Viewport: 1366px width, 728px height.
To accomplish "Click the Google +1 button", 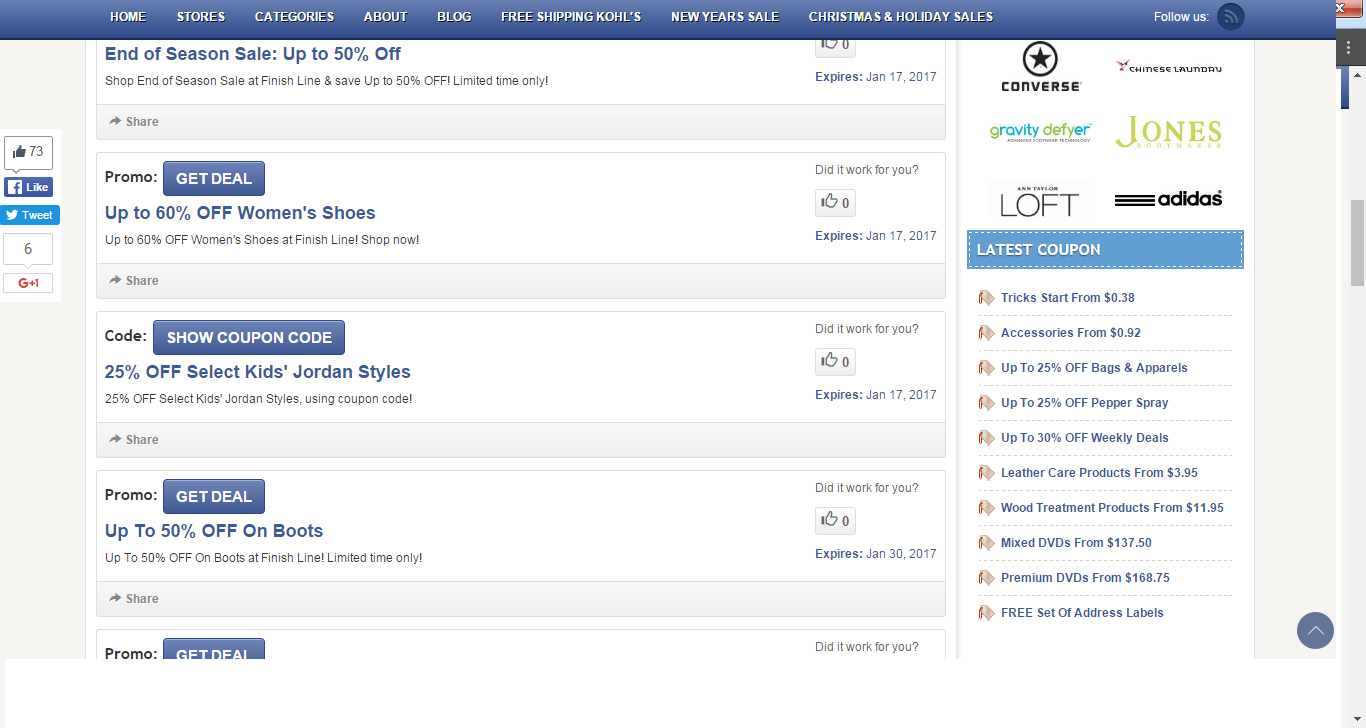I will (x=28, y=283).
